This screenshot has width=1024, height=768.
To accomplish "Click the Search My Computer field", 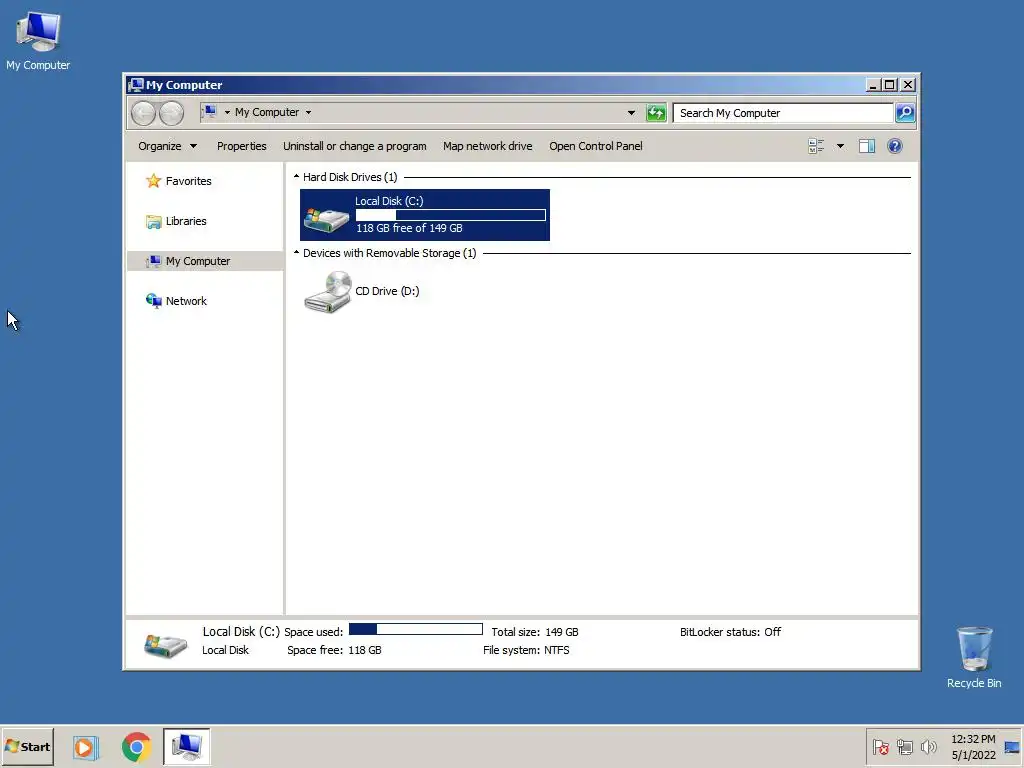I will point(783,113).
